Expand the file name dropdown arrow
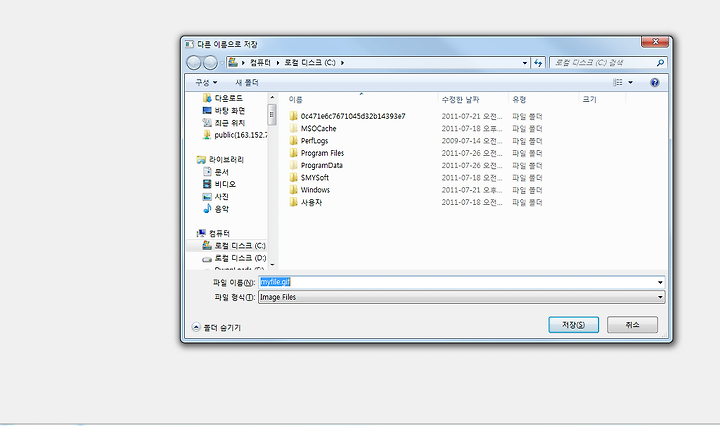 click(x=660, y=282)
